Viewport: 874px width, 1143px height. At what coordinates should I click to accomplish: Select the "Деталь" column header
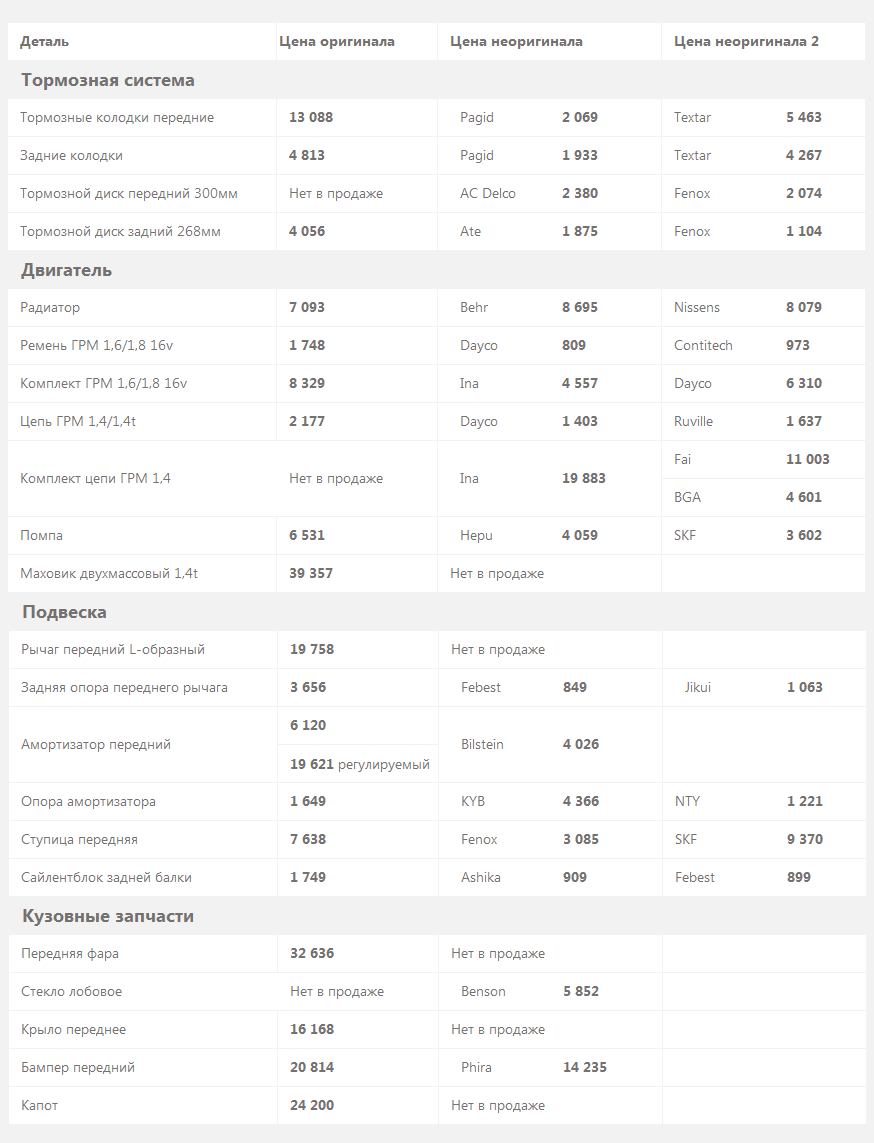(x=44, y=42)
